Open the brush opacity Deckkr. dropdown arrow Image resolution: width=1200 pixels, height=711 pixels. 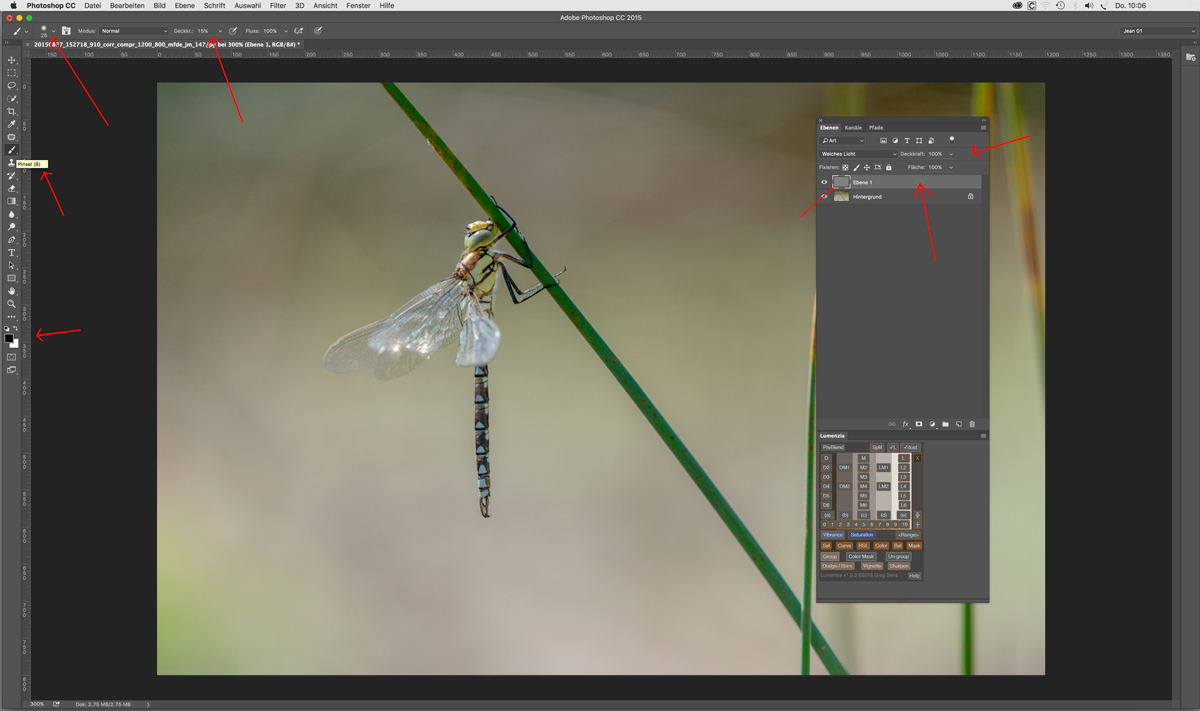coord(220,31)
